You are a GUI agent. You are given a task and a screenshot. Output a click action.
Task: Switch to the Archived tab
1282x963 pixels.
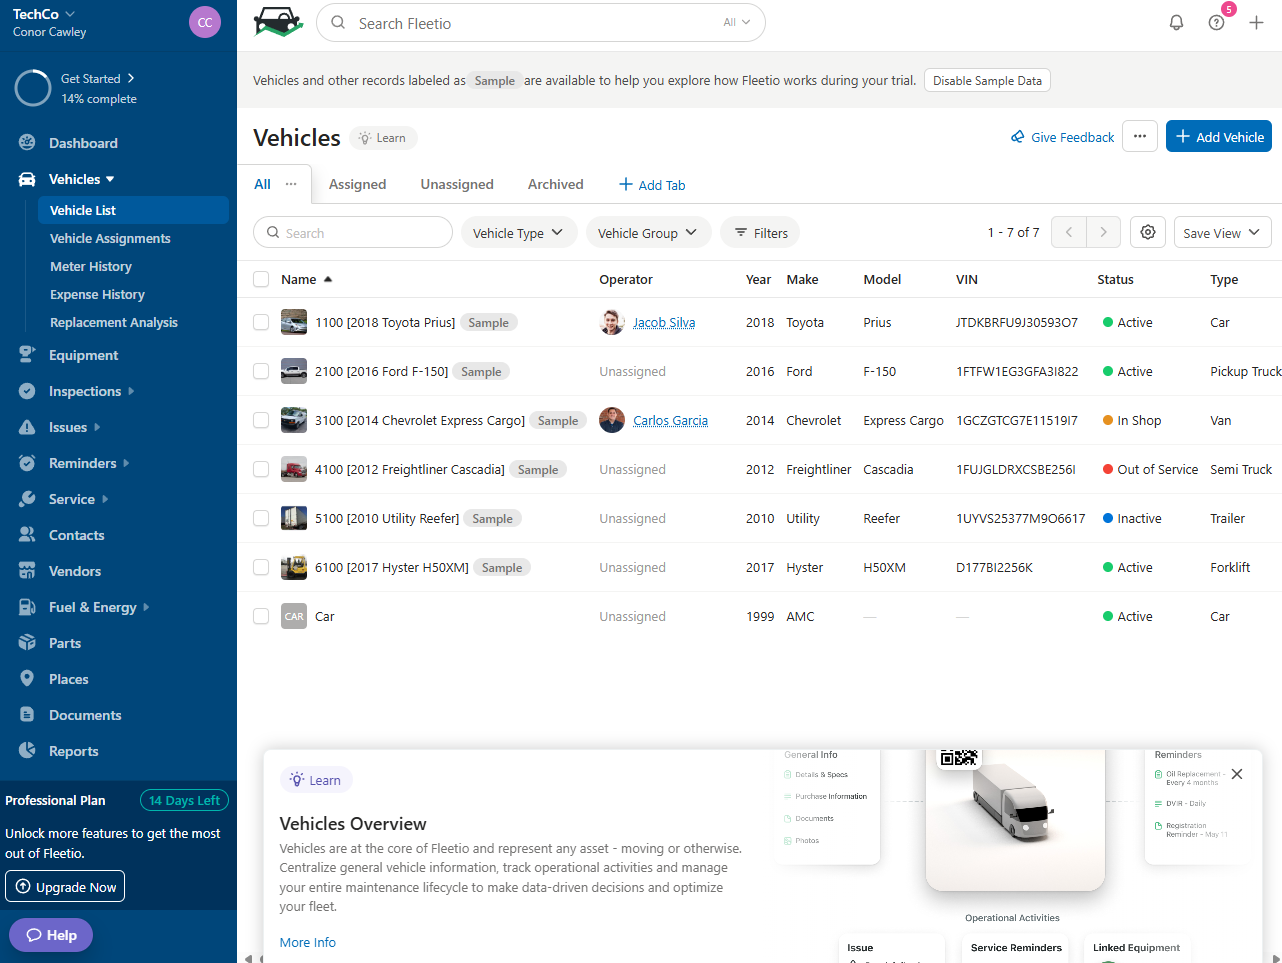click(x=555, y=184)
